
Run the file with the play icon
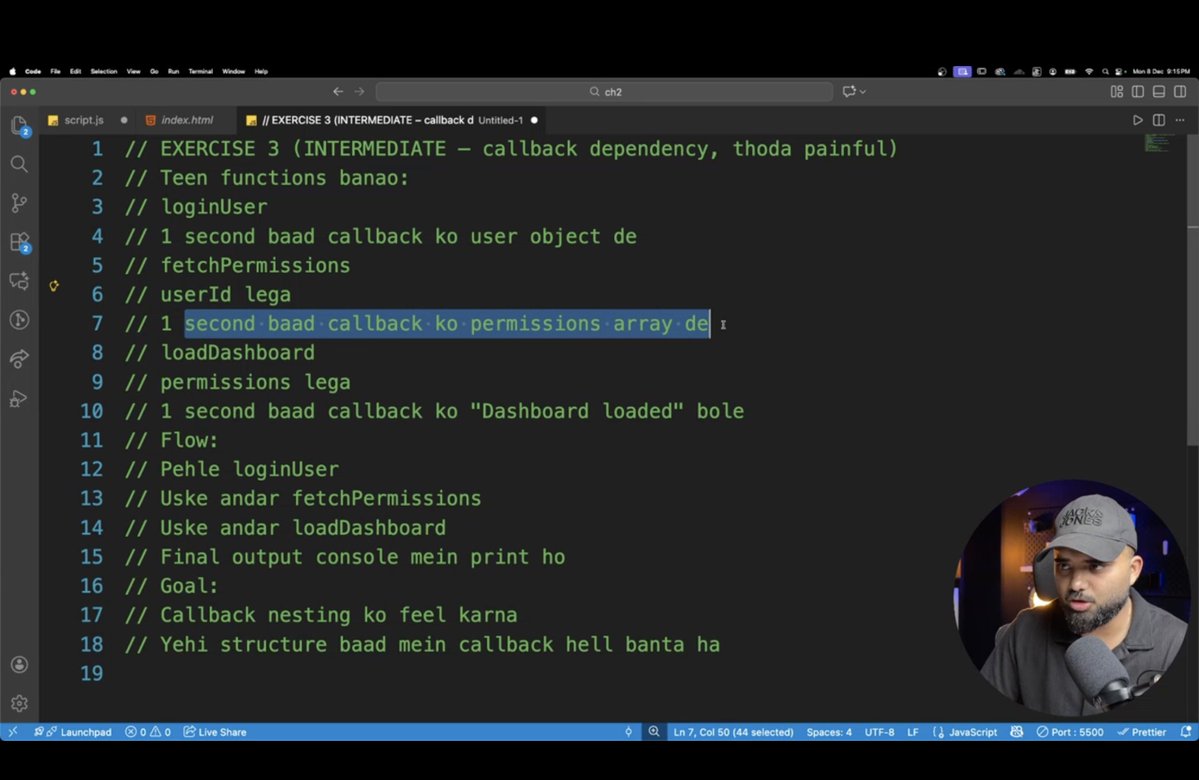1138,120
